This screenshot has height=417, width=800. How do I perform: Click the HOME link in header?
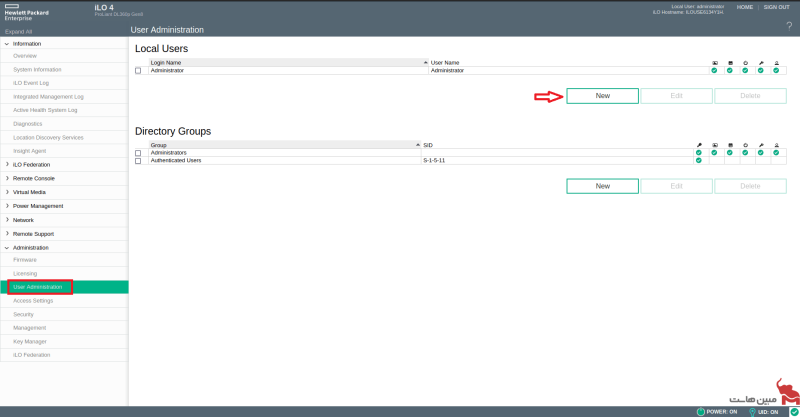[x=745, y=7]
